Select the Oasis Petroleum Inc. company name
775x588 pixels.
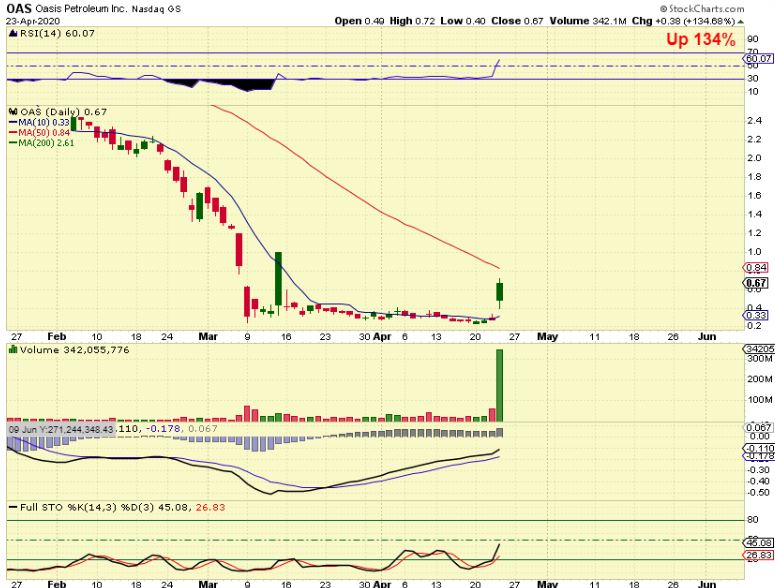(x=81, y=9)
